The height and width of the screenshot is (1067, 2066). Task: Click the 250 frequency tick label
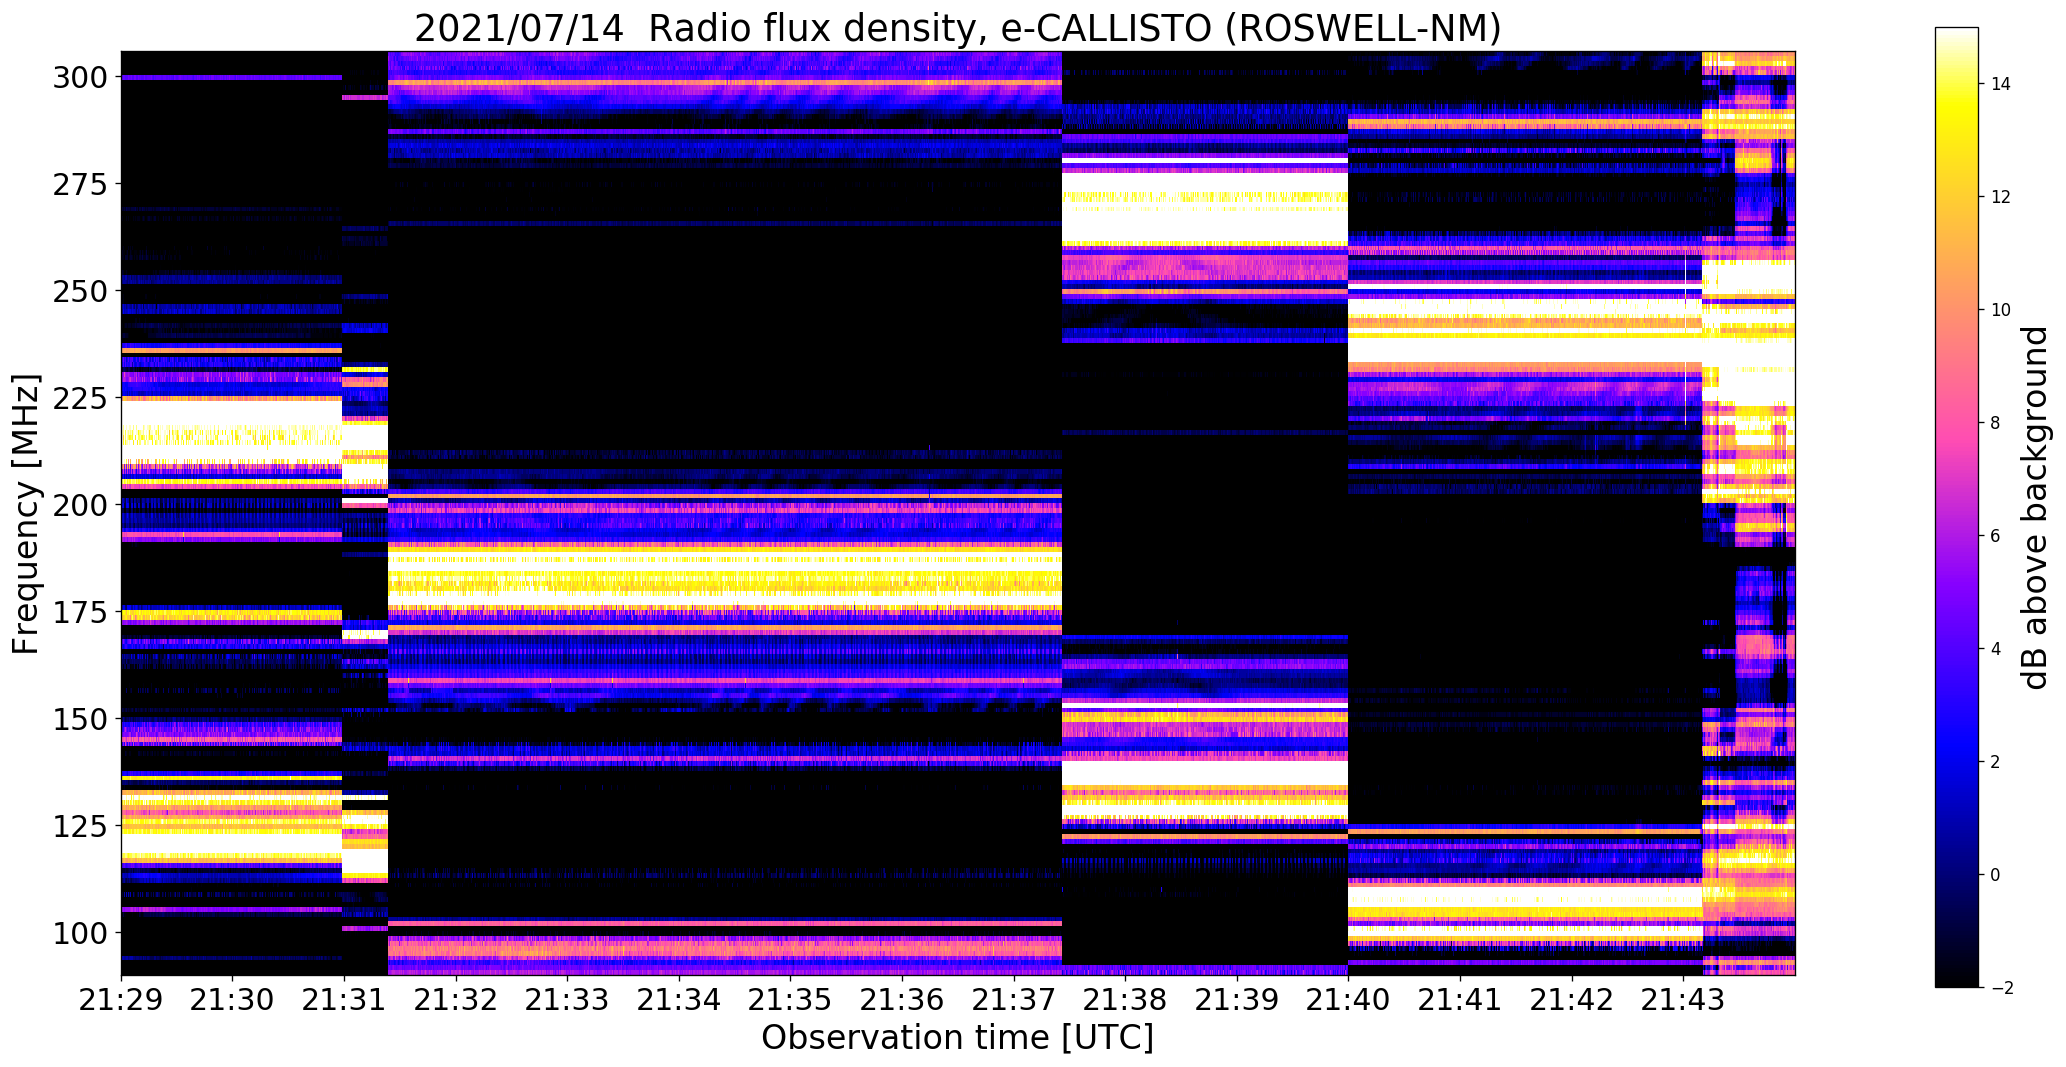(x=80, y=291)
